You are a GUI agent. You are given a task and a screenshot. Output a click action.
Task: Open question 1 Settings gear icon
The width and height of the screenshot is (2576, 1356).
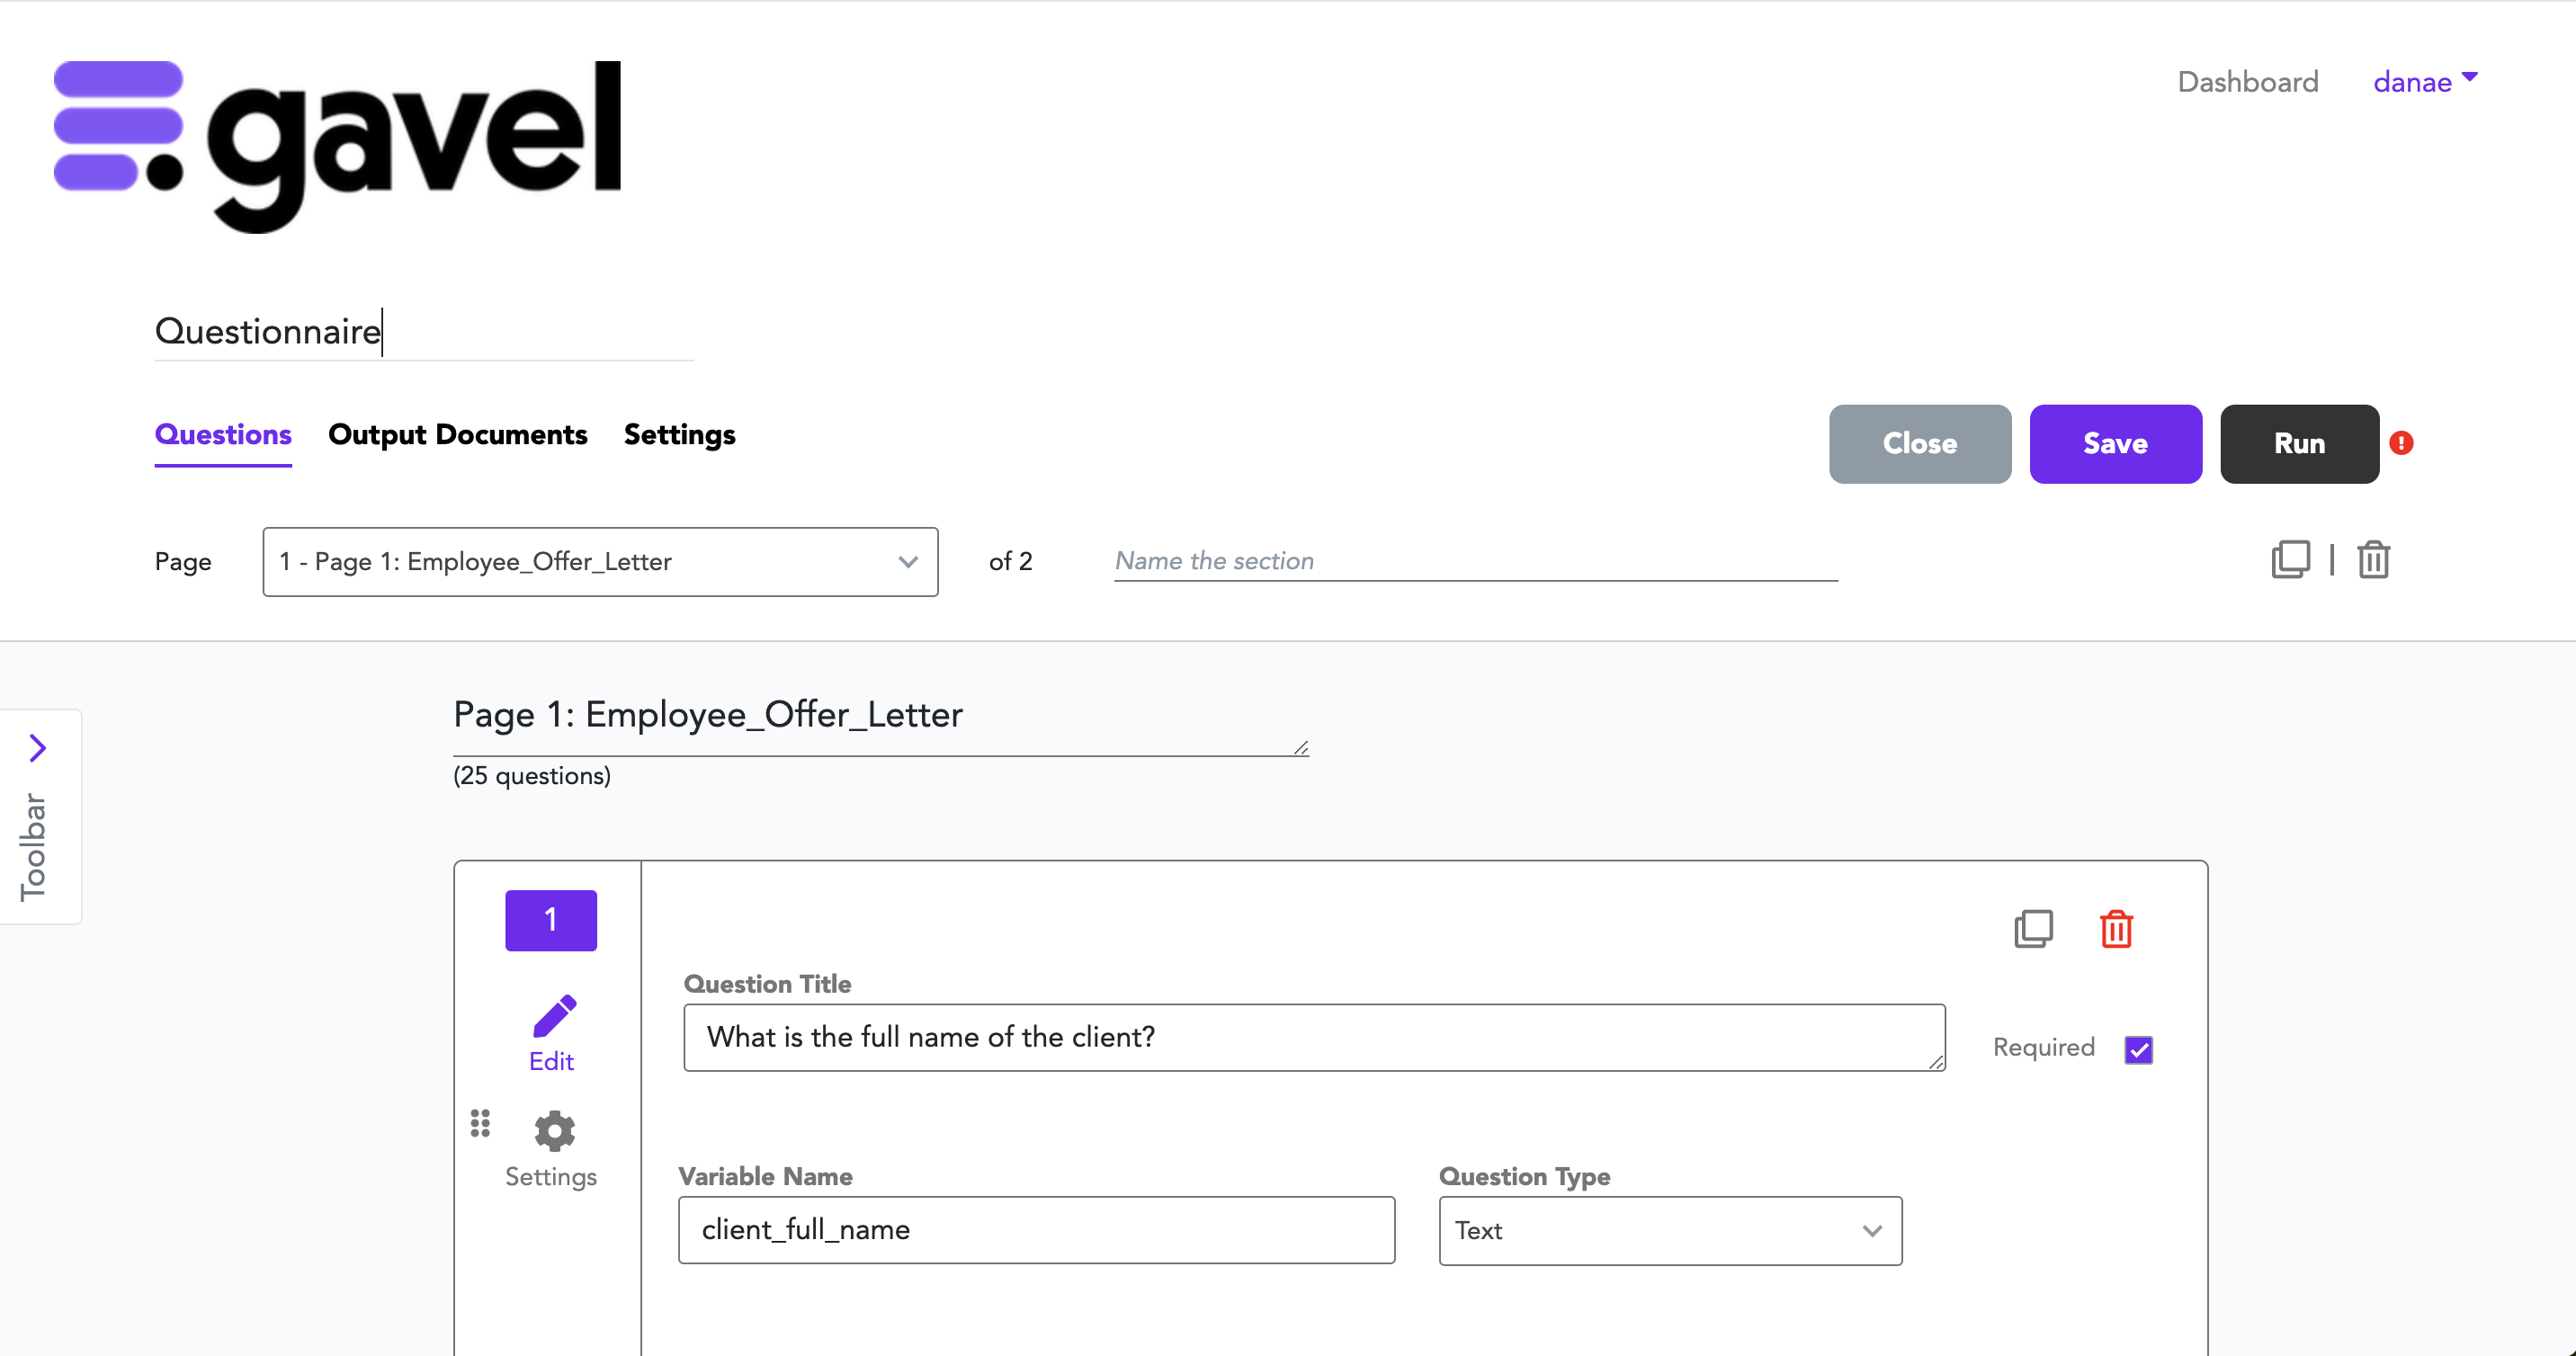point(554,1132)
